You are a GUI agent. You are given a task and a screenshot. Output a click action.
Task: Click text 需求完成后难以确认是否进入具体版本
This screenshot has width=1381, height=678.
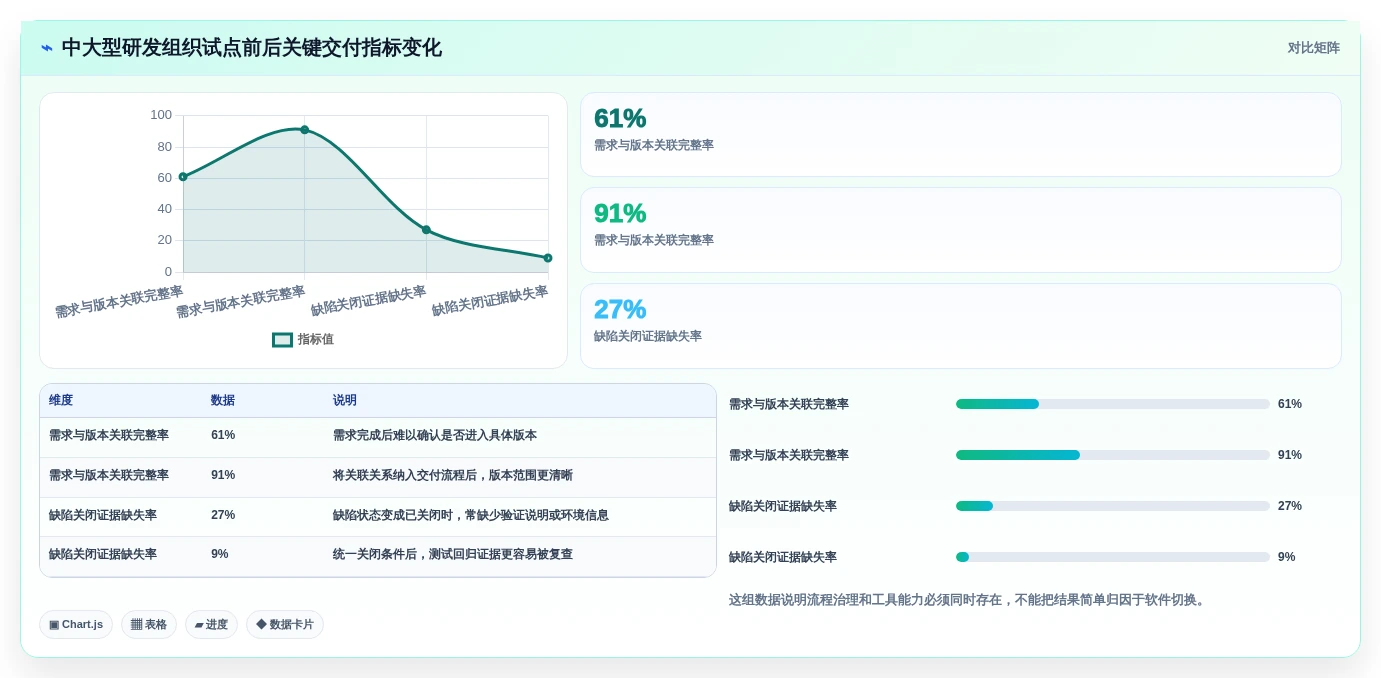click(x=435, y=436)
